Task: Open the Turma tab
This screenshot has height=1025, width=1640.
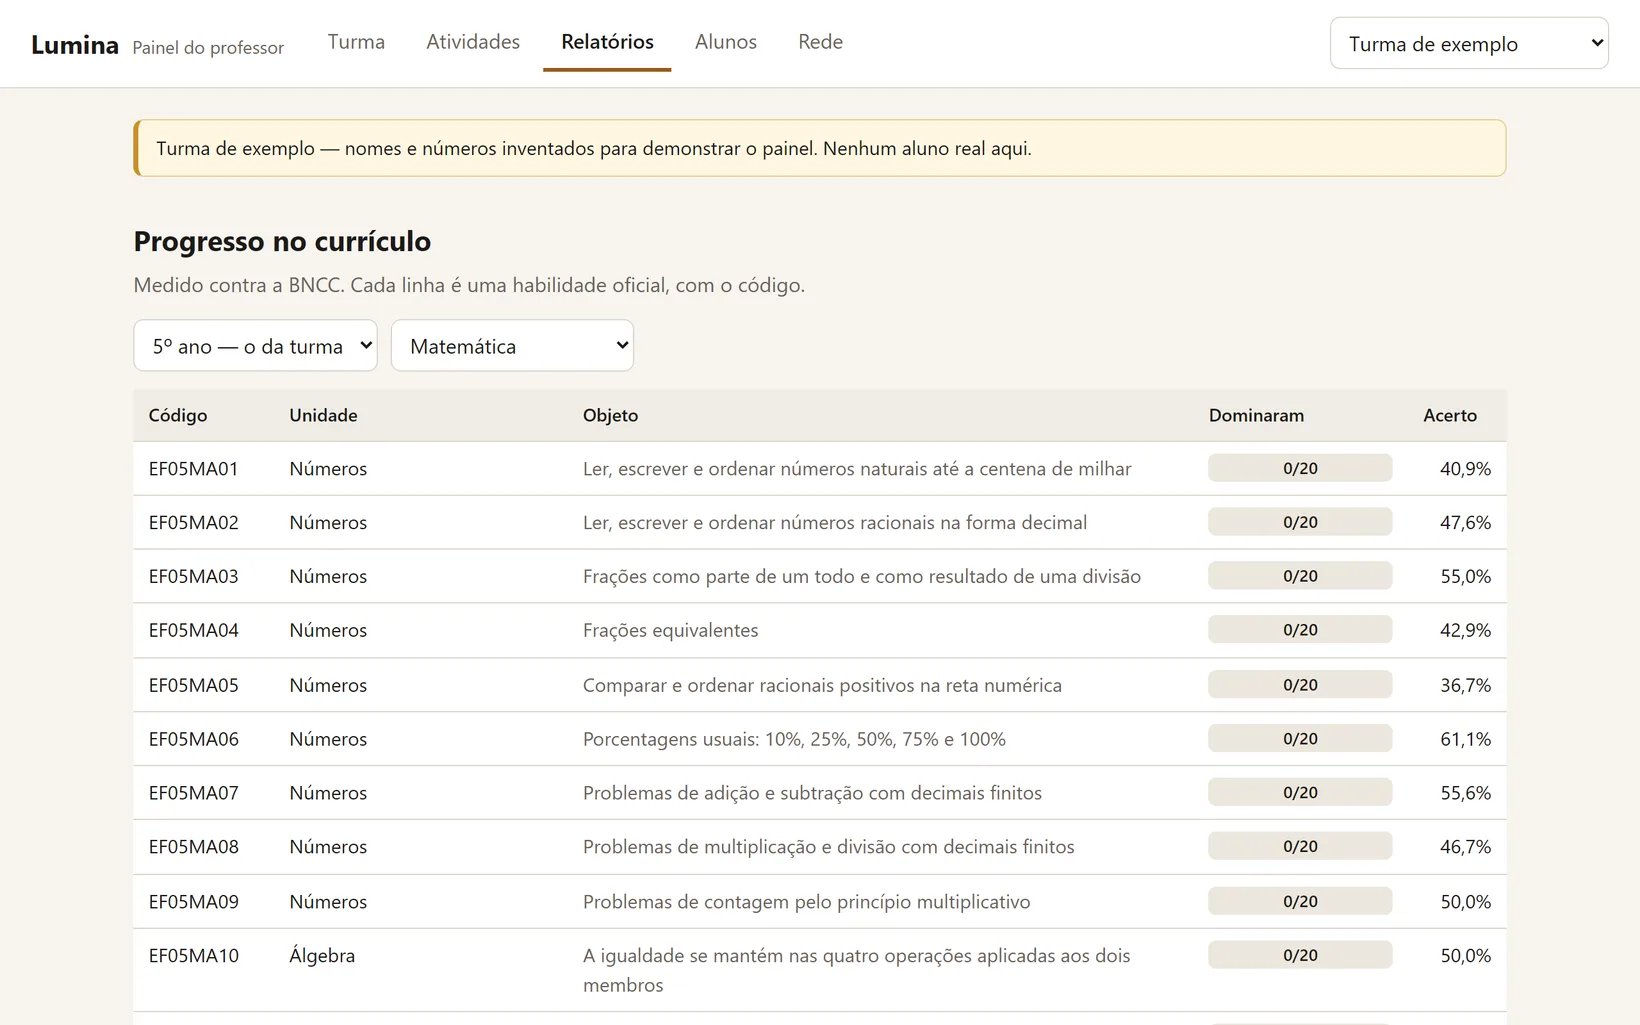Action: click(x=356, y=42)
